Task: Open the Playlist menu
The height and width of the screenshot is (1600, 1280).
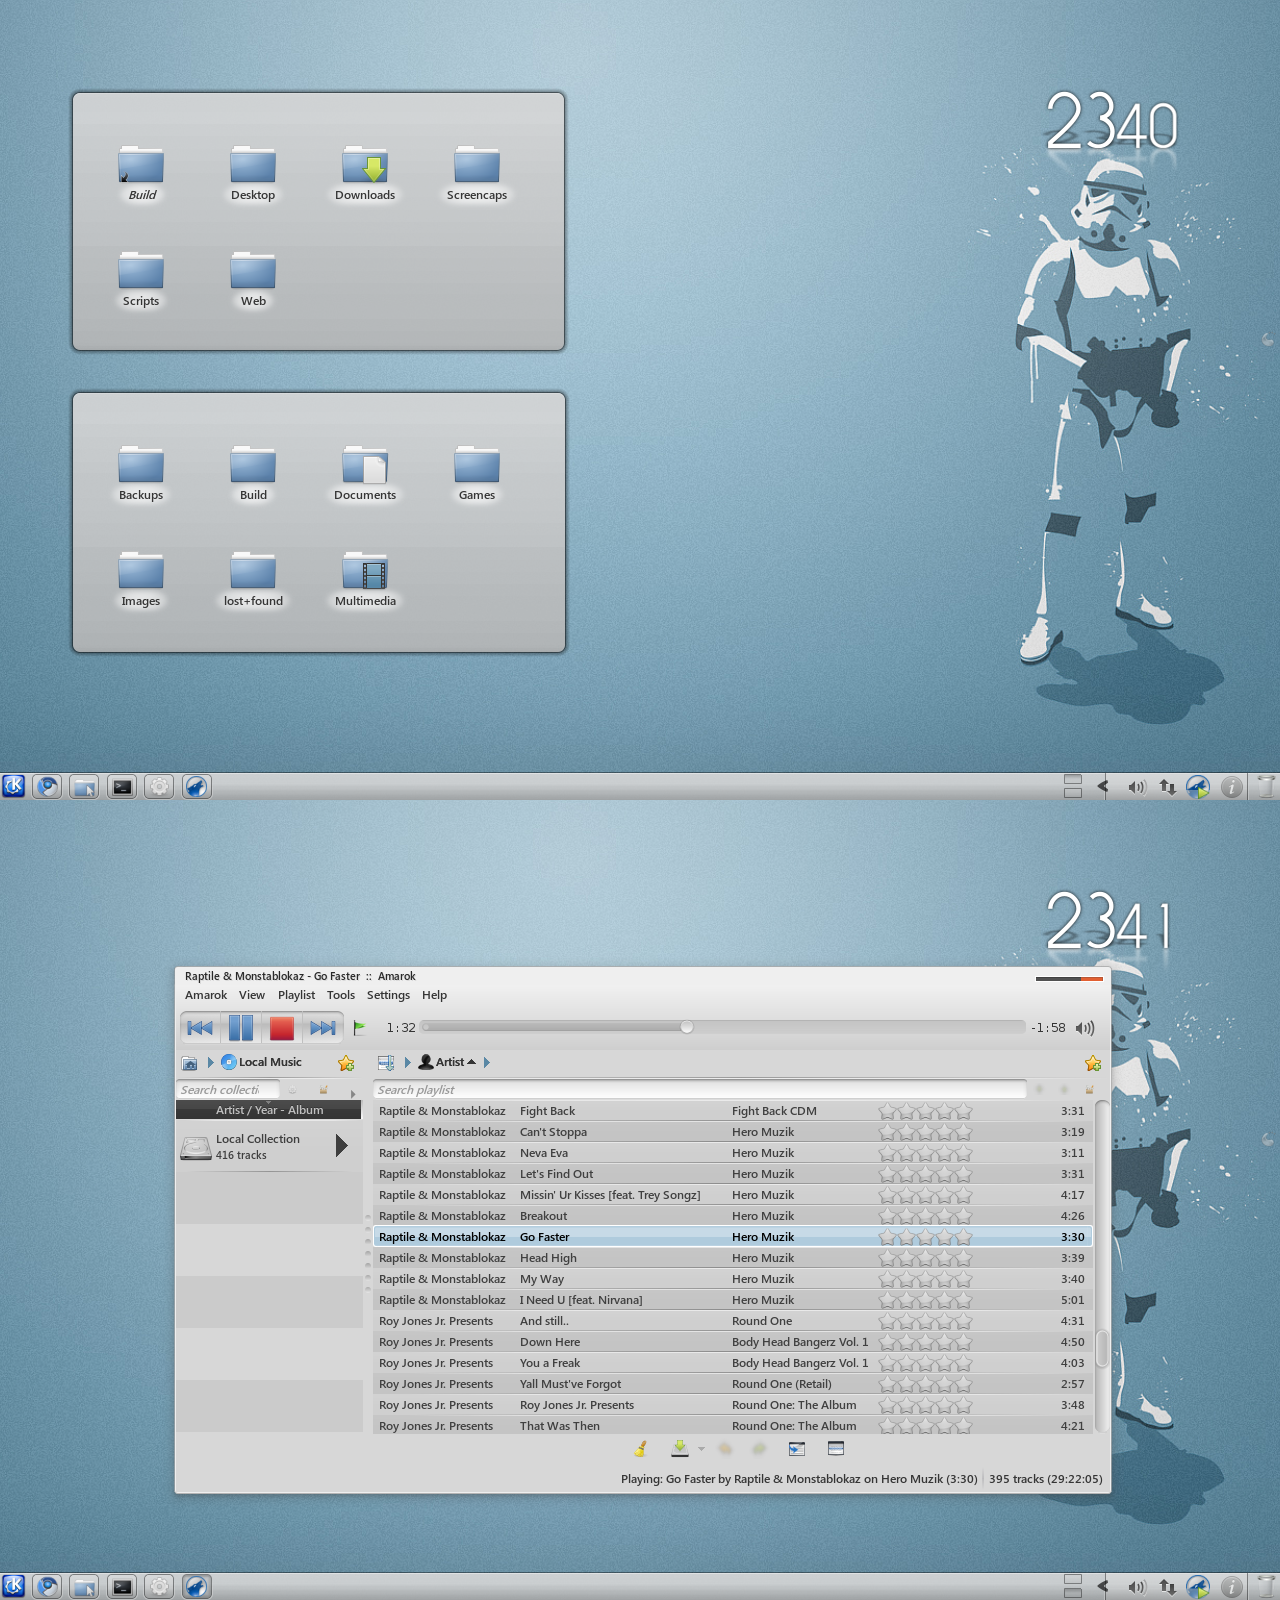Action: pyautogui.click(x=296, y=995)
